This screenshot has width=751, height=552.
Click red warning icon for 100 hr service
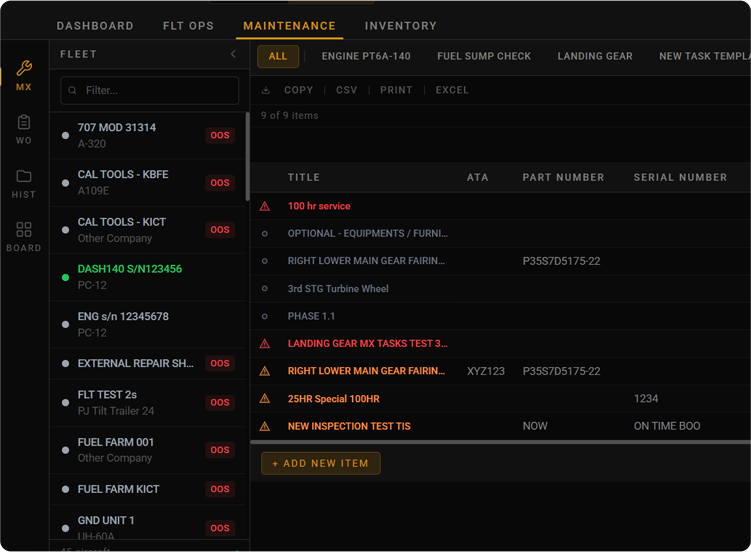pyautogui.click(x=265, y=206)
